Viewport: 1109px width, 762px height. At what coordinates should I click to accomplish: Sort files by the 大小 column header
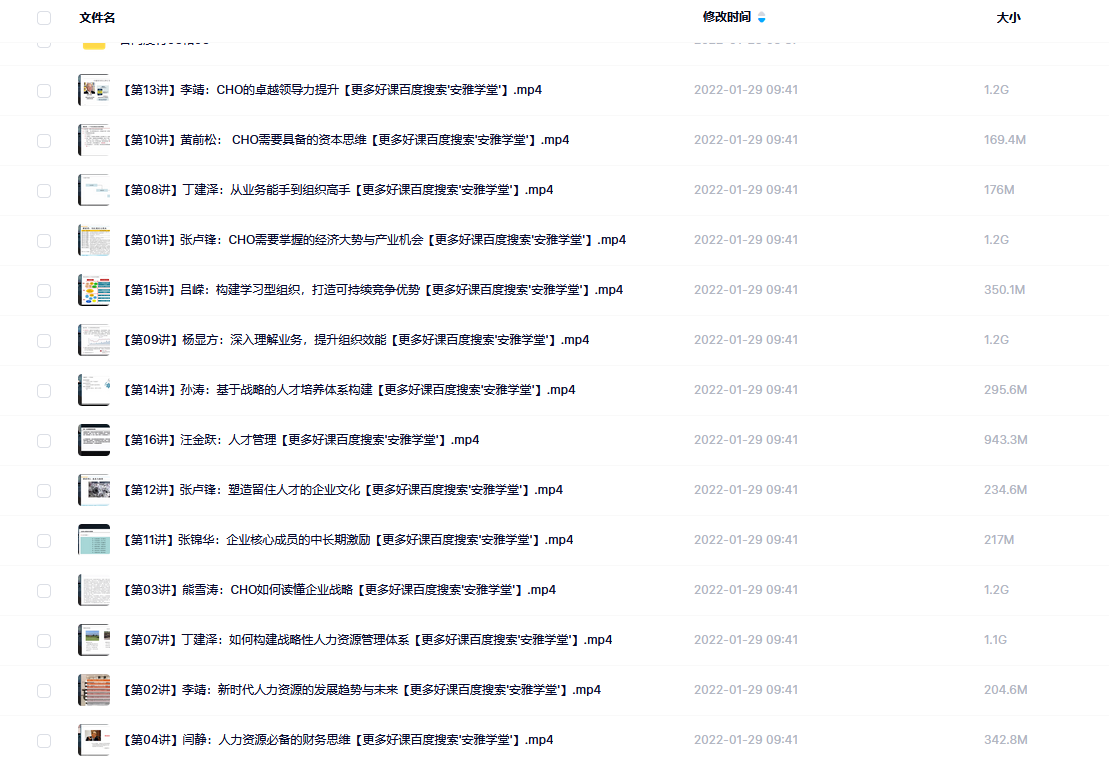point(1009,18)
